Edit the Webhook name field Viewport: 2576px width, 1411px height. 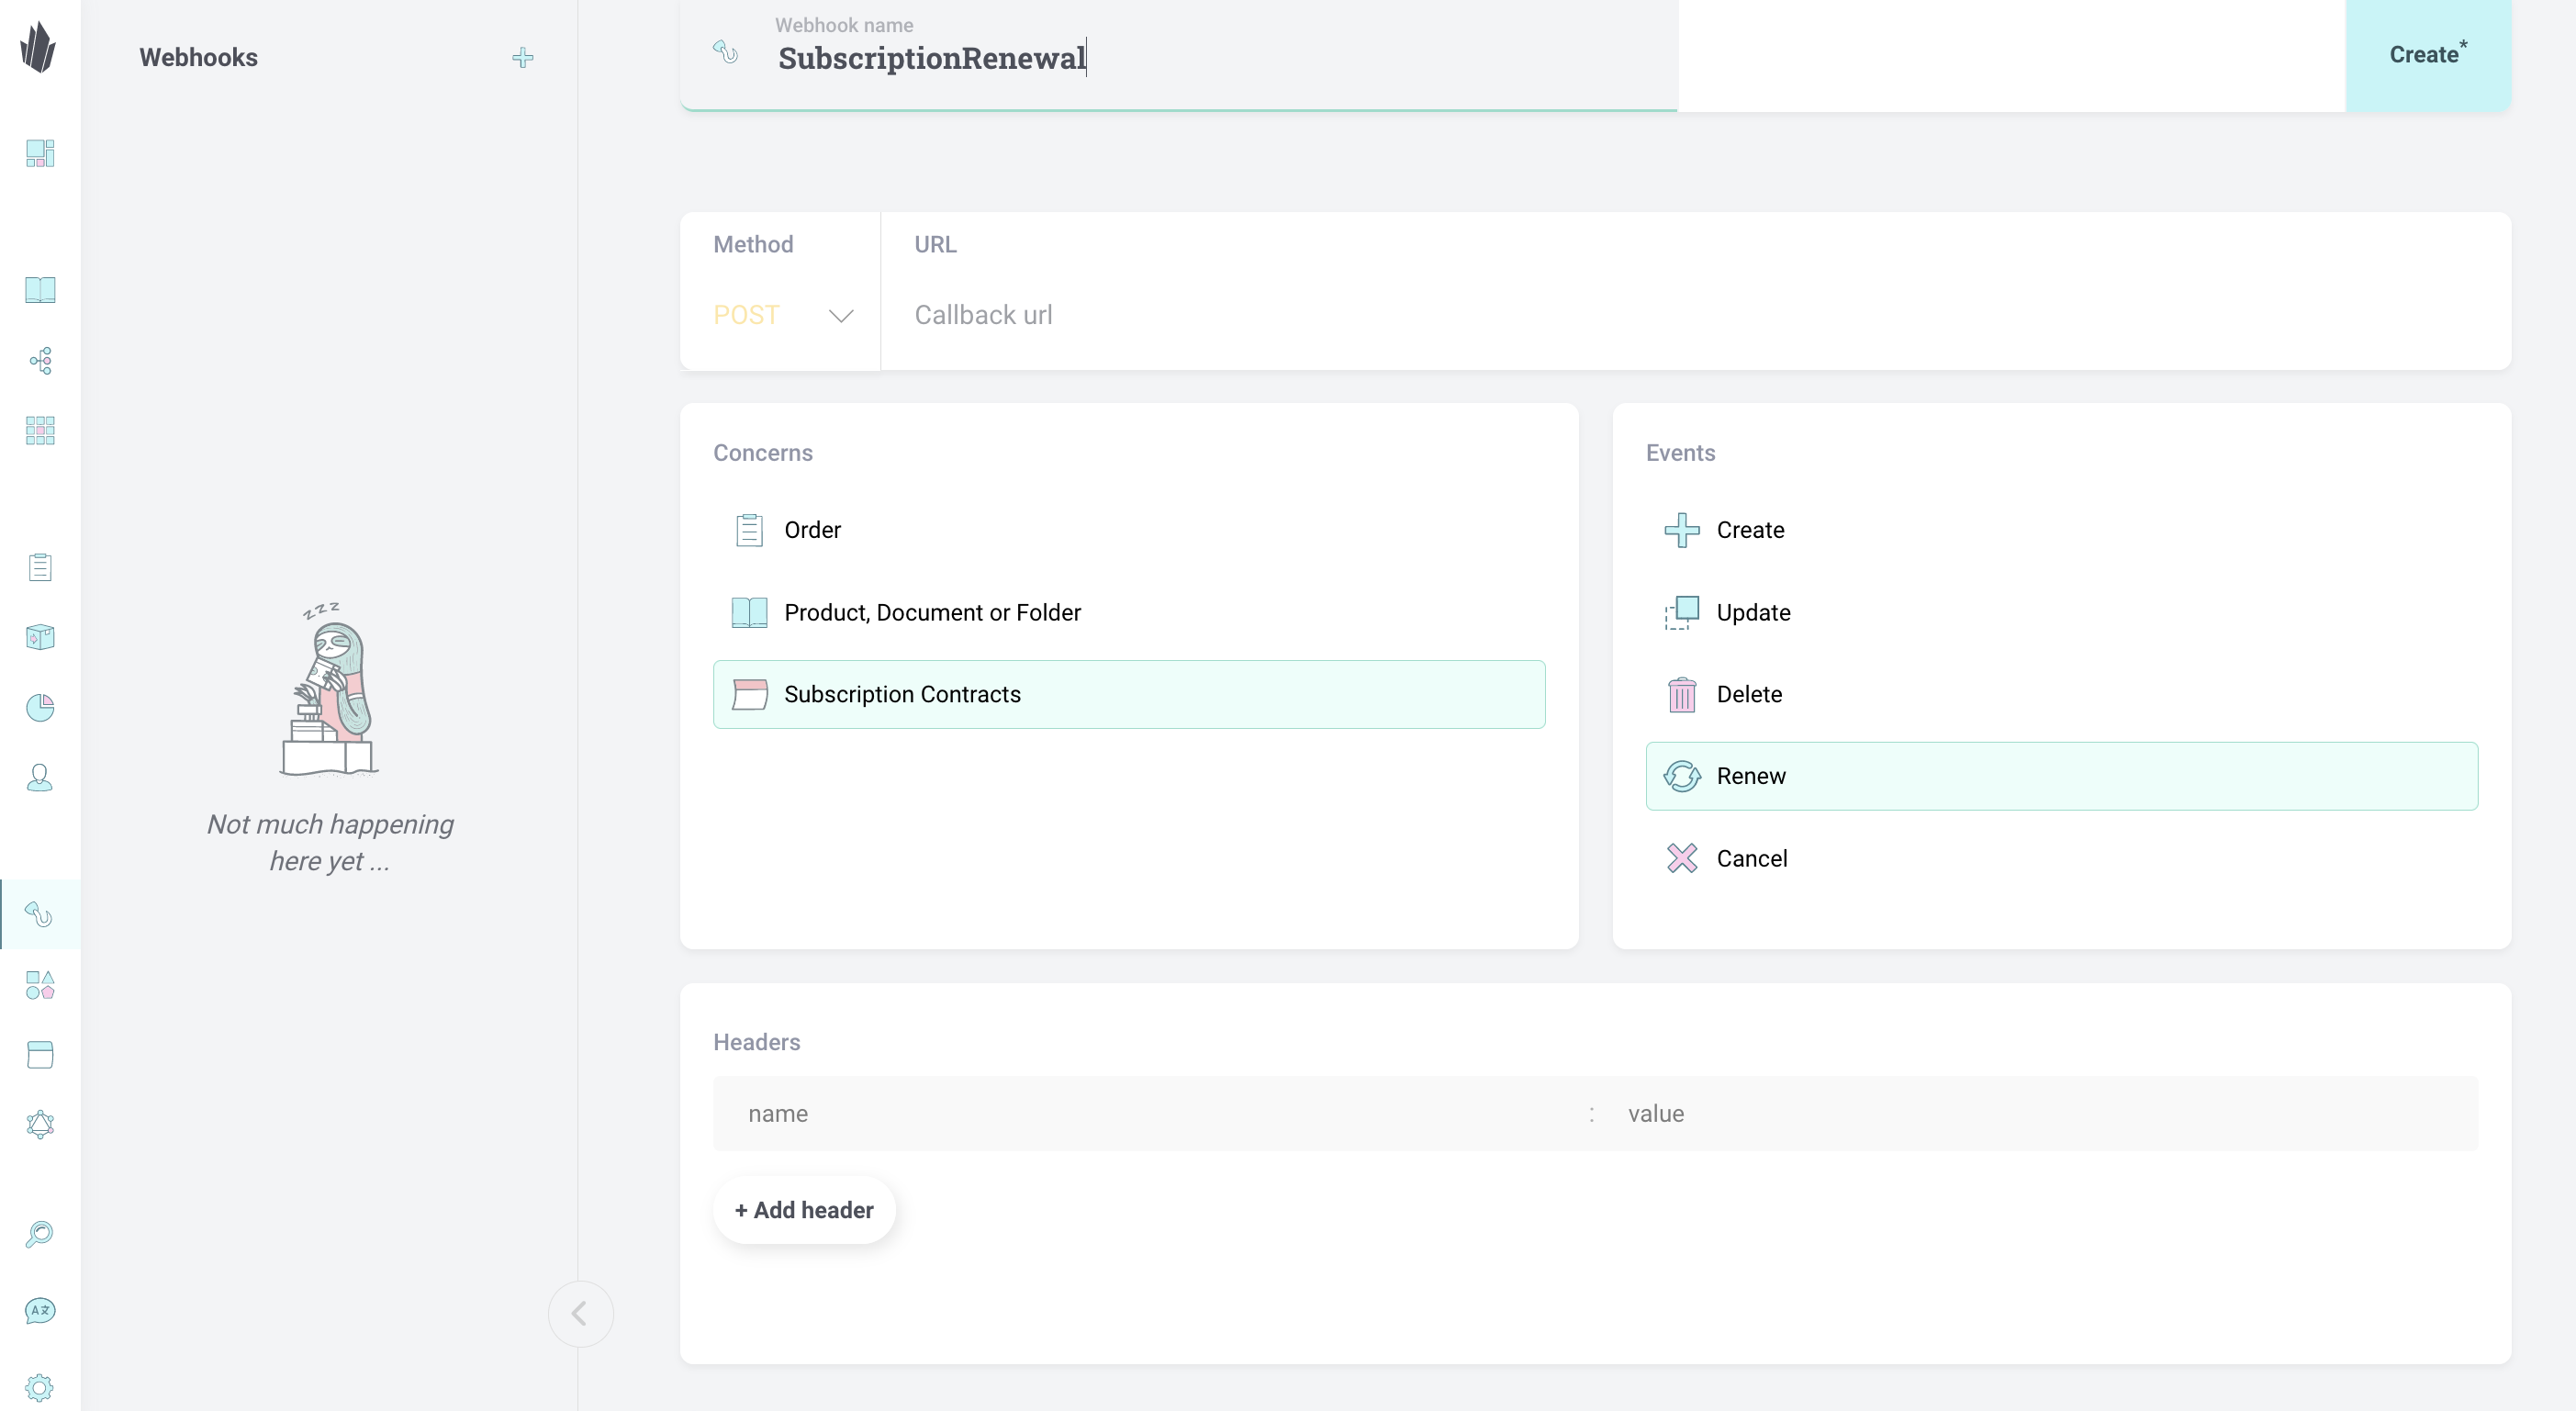pos(1225,58)
